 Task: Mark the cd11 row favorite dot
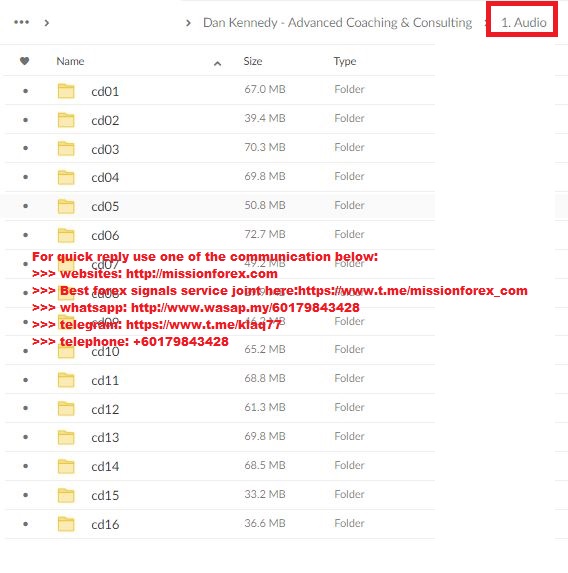click(26, 380)
